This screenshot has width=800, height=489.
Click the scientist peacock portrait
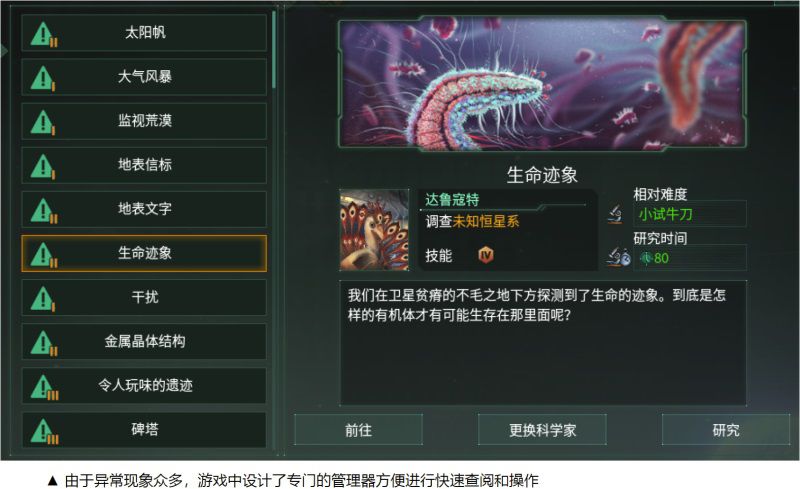374,230
